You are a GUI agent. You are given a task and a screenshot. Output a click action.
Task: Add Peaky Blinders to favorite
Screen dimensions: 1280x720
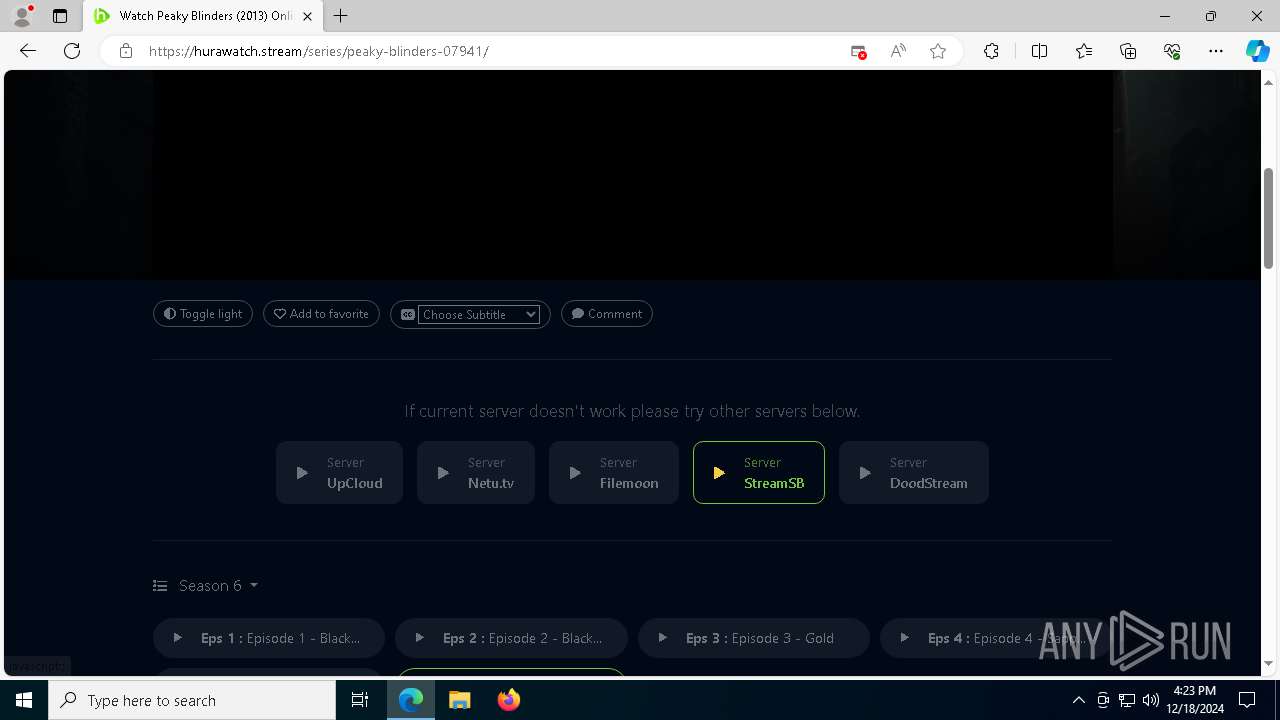321,314
